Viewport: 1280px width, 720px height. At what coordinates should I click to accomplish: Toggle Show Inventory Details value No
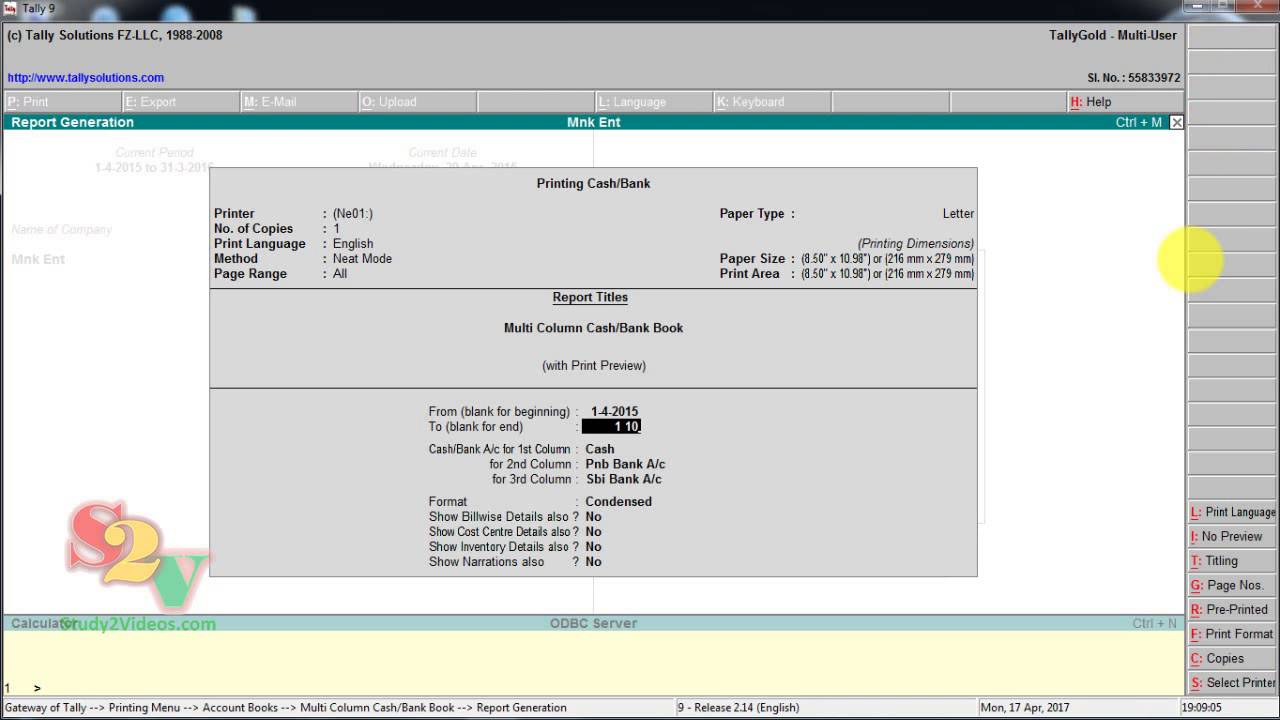593,547
